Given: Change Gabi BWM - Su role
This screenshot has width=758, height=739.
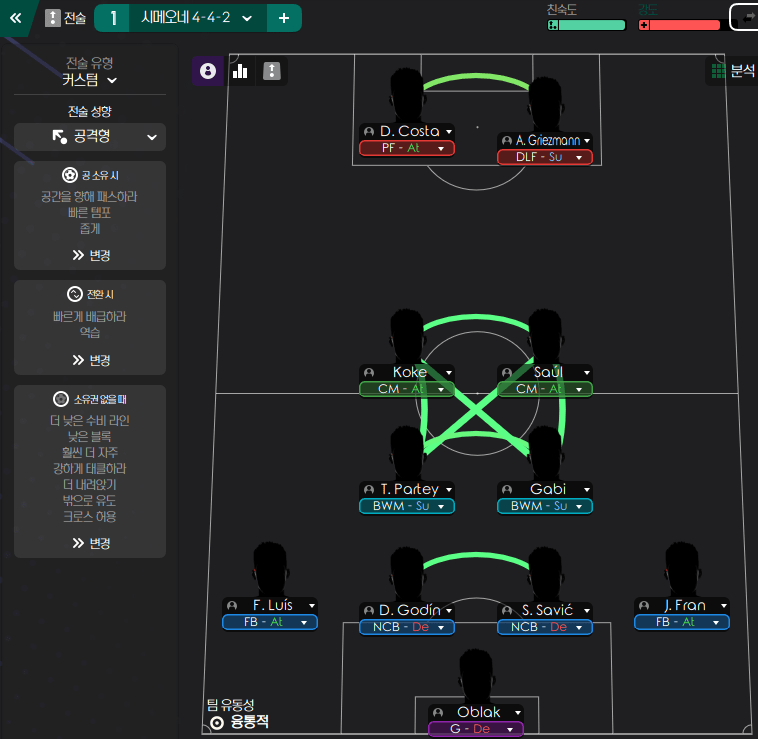Looking at the screenshot, I should tap(544, 506).
